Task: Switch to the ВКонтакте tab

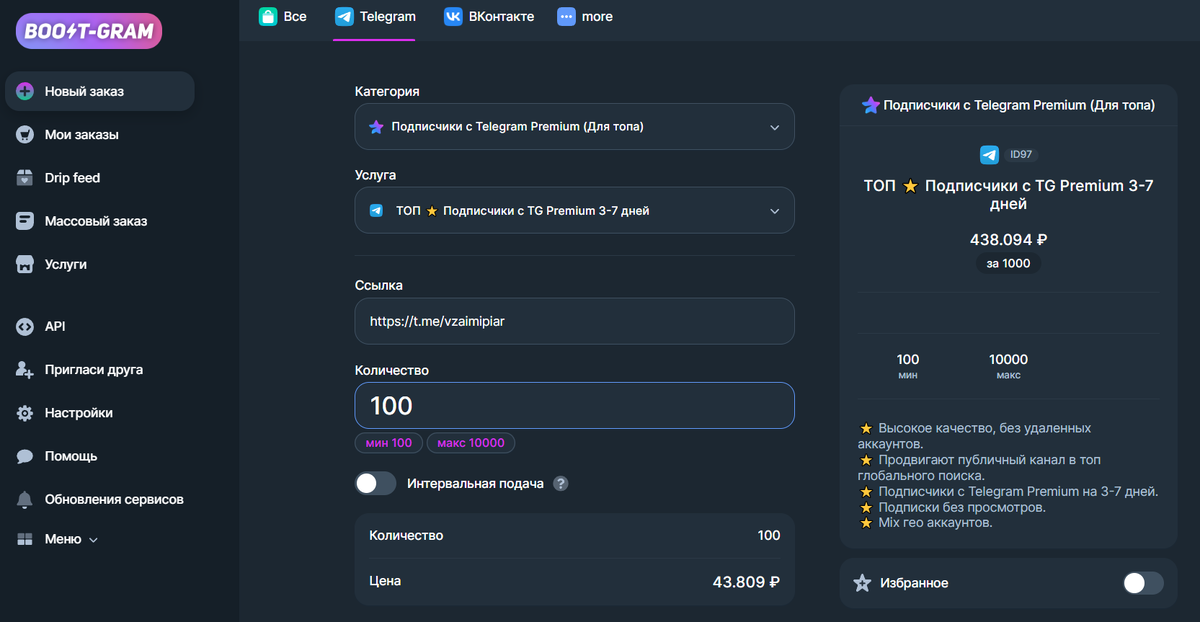Action: pyautogui.click(x=489, y=17)
